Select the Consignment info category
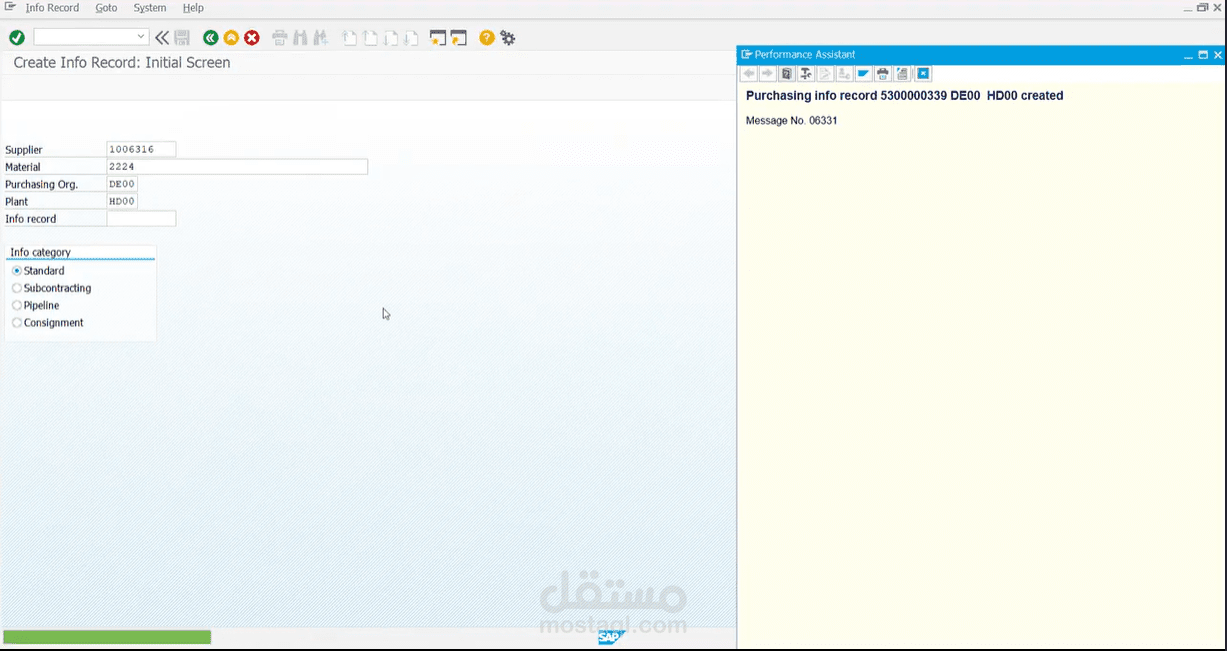Viewport: 1227px width, 651px height. [x=47, y=323]
